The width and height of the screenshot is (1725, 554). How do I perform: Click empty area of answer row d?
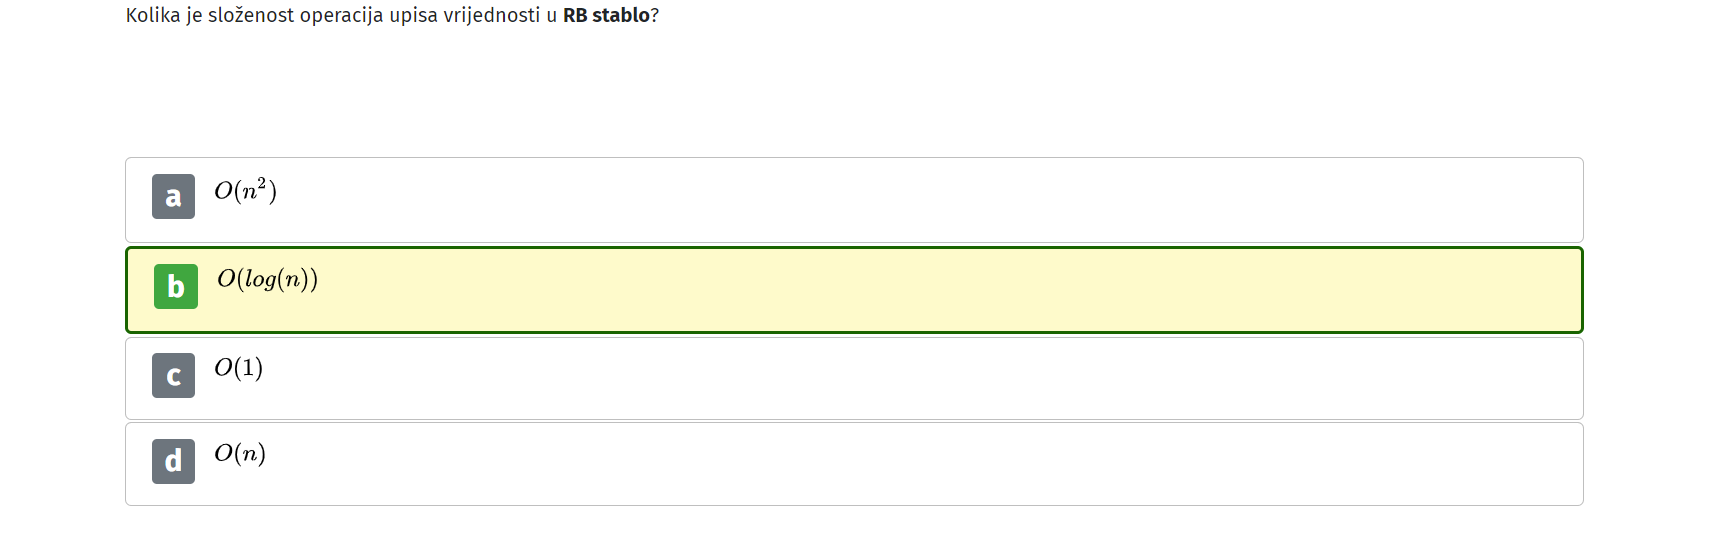900,464
